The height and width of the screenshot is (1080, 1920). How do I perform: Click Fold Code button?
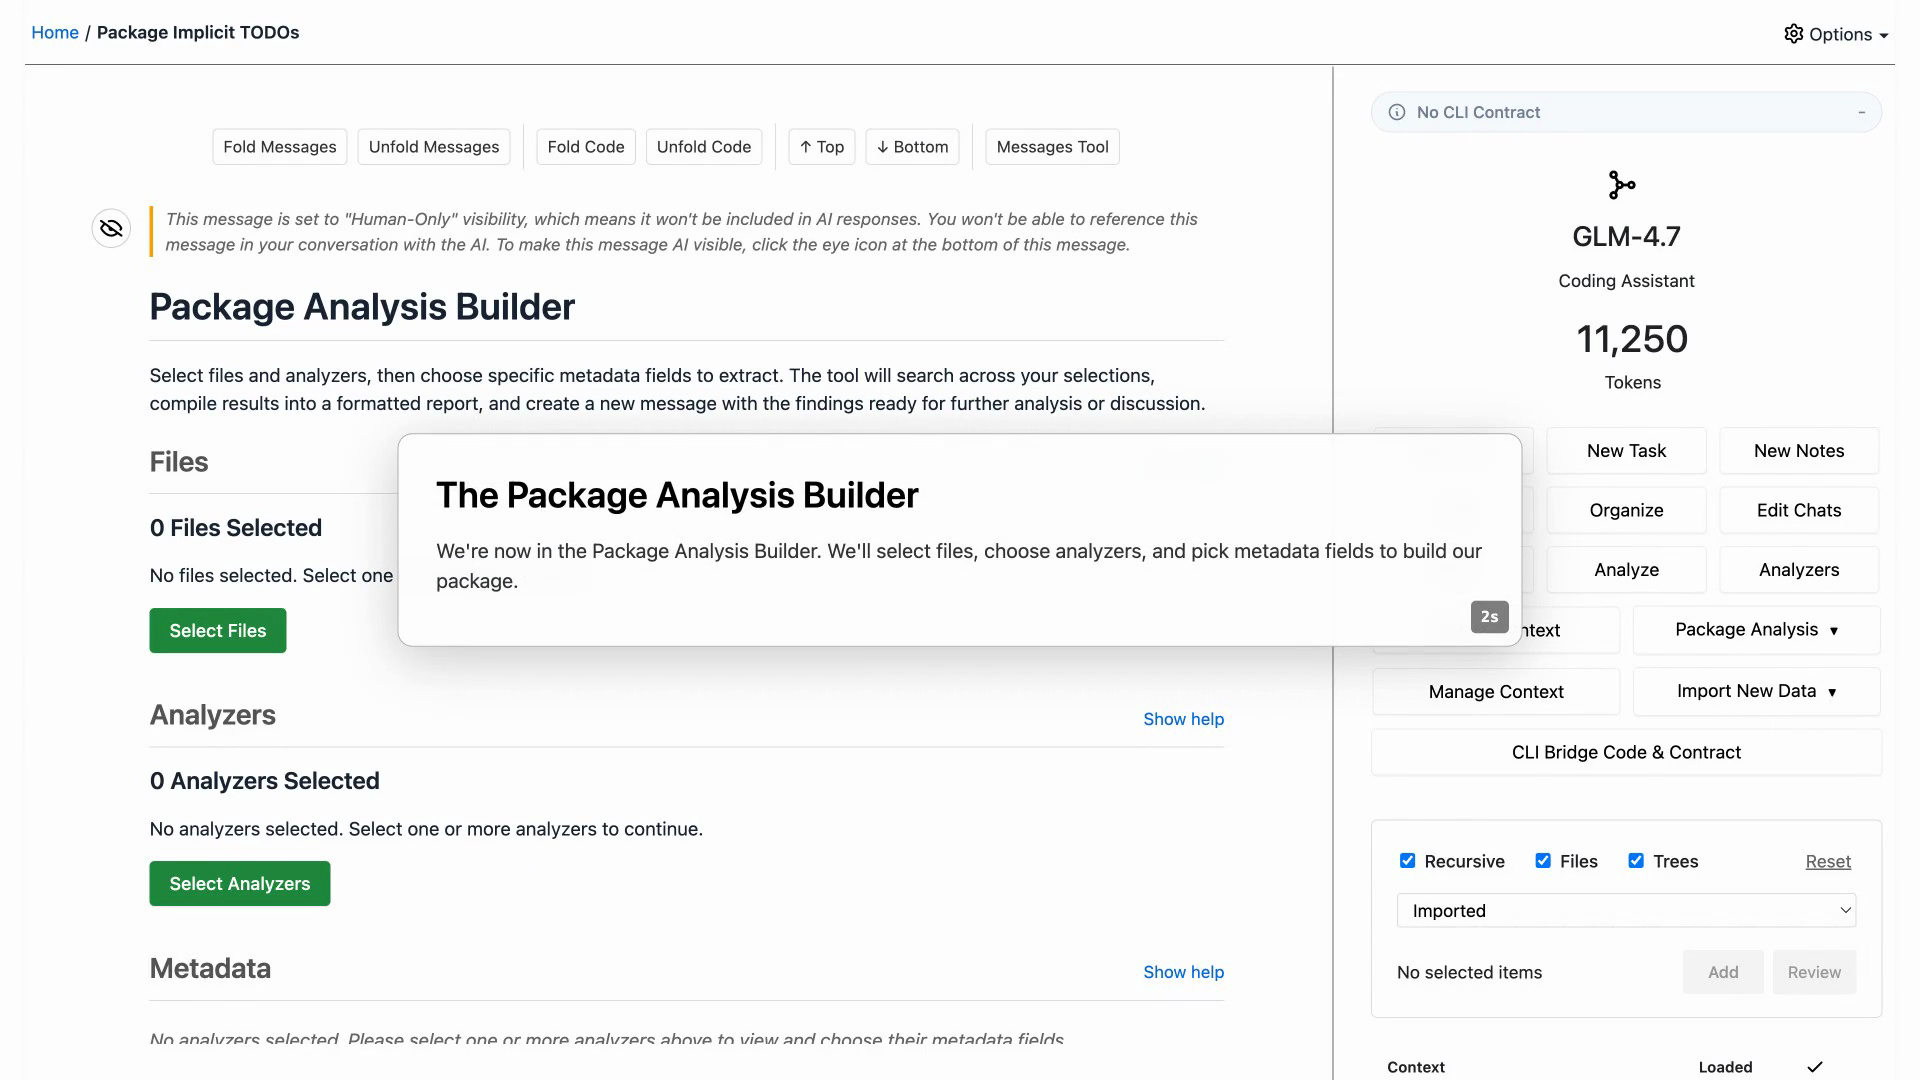point(586,147)
